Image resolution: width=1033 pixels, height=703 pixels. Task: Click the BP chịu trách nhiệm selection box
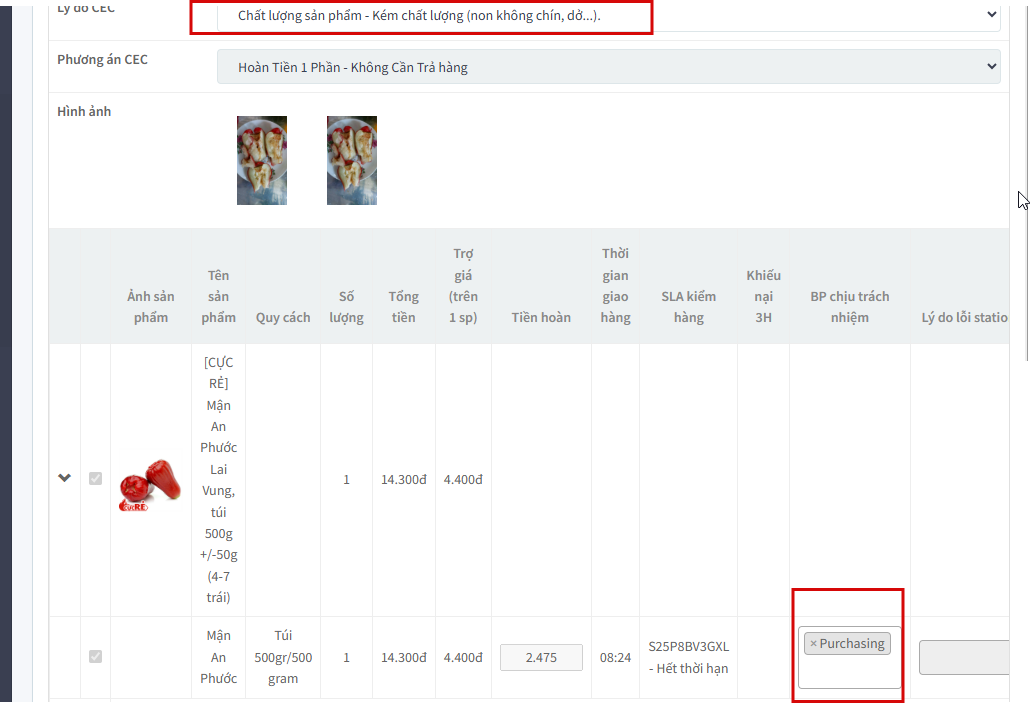[x=849, y=657]
